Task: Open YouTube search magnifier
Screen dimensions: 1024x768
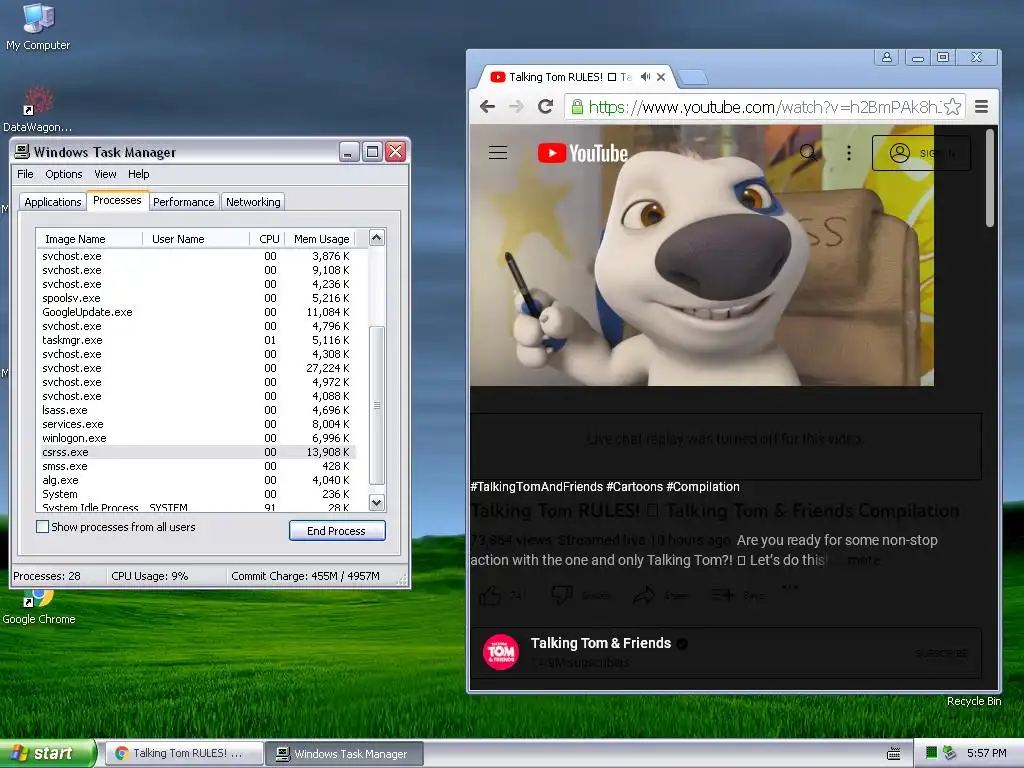Action: pyautogui.click(x=808, y=153)
